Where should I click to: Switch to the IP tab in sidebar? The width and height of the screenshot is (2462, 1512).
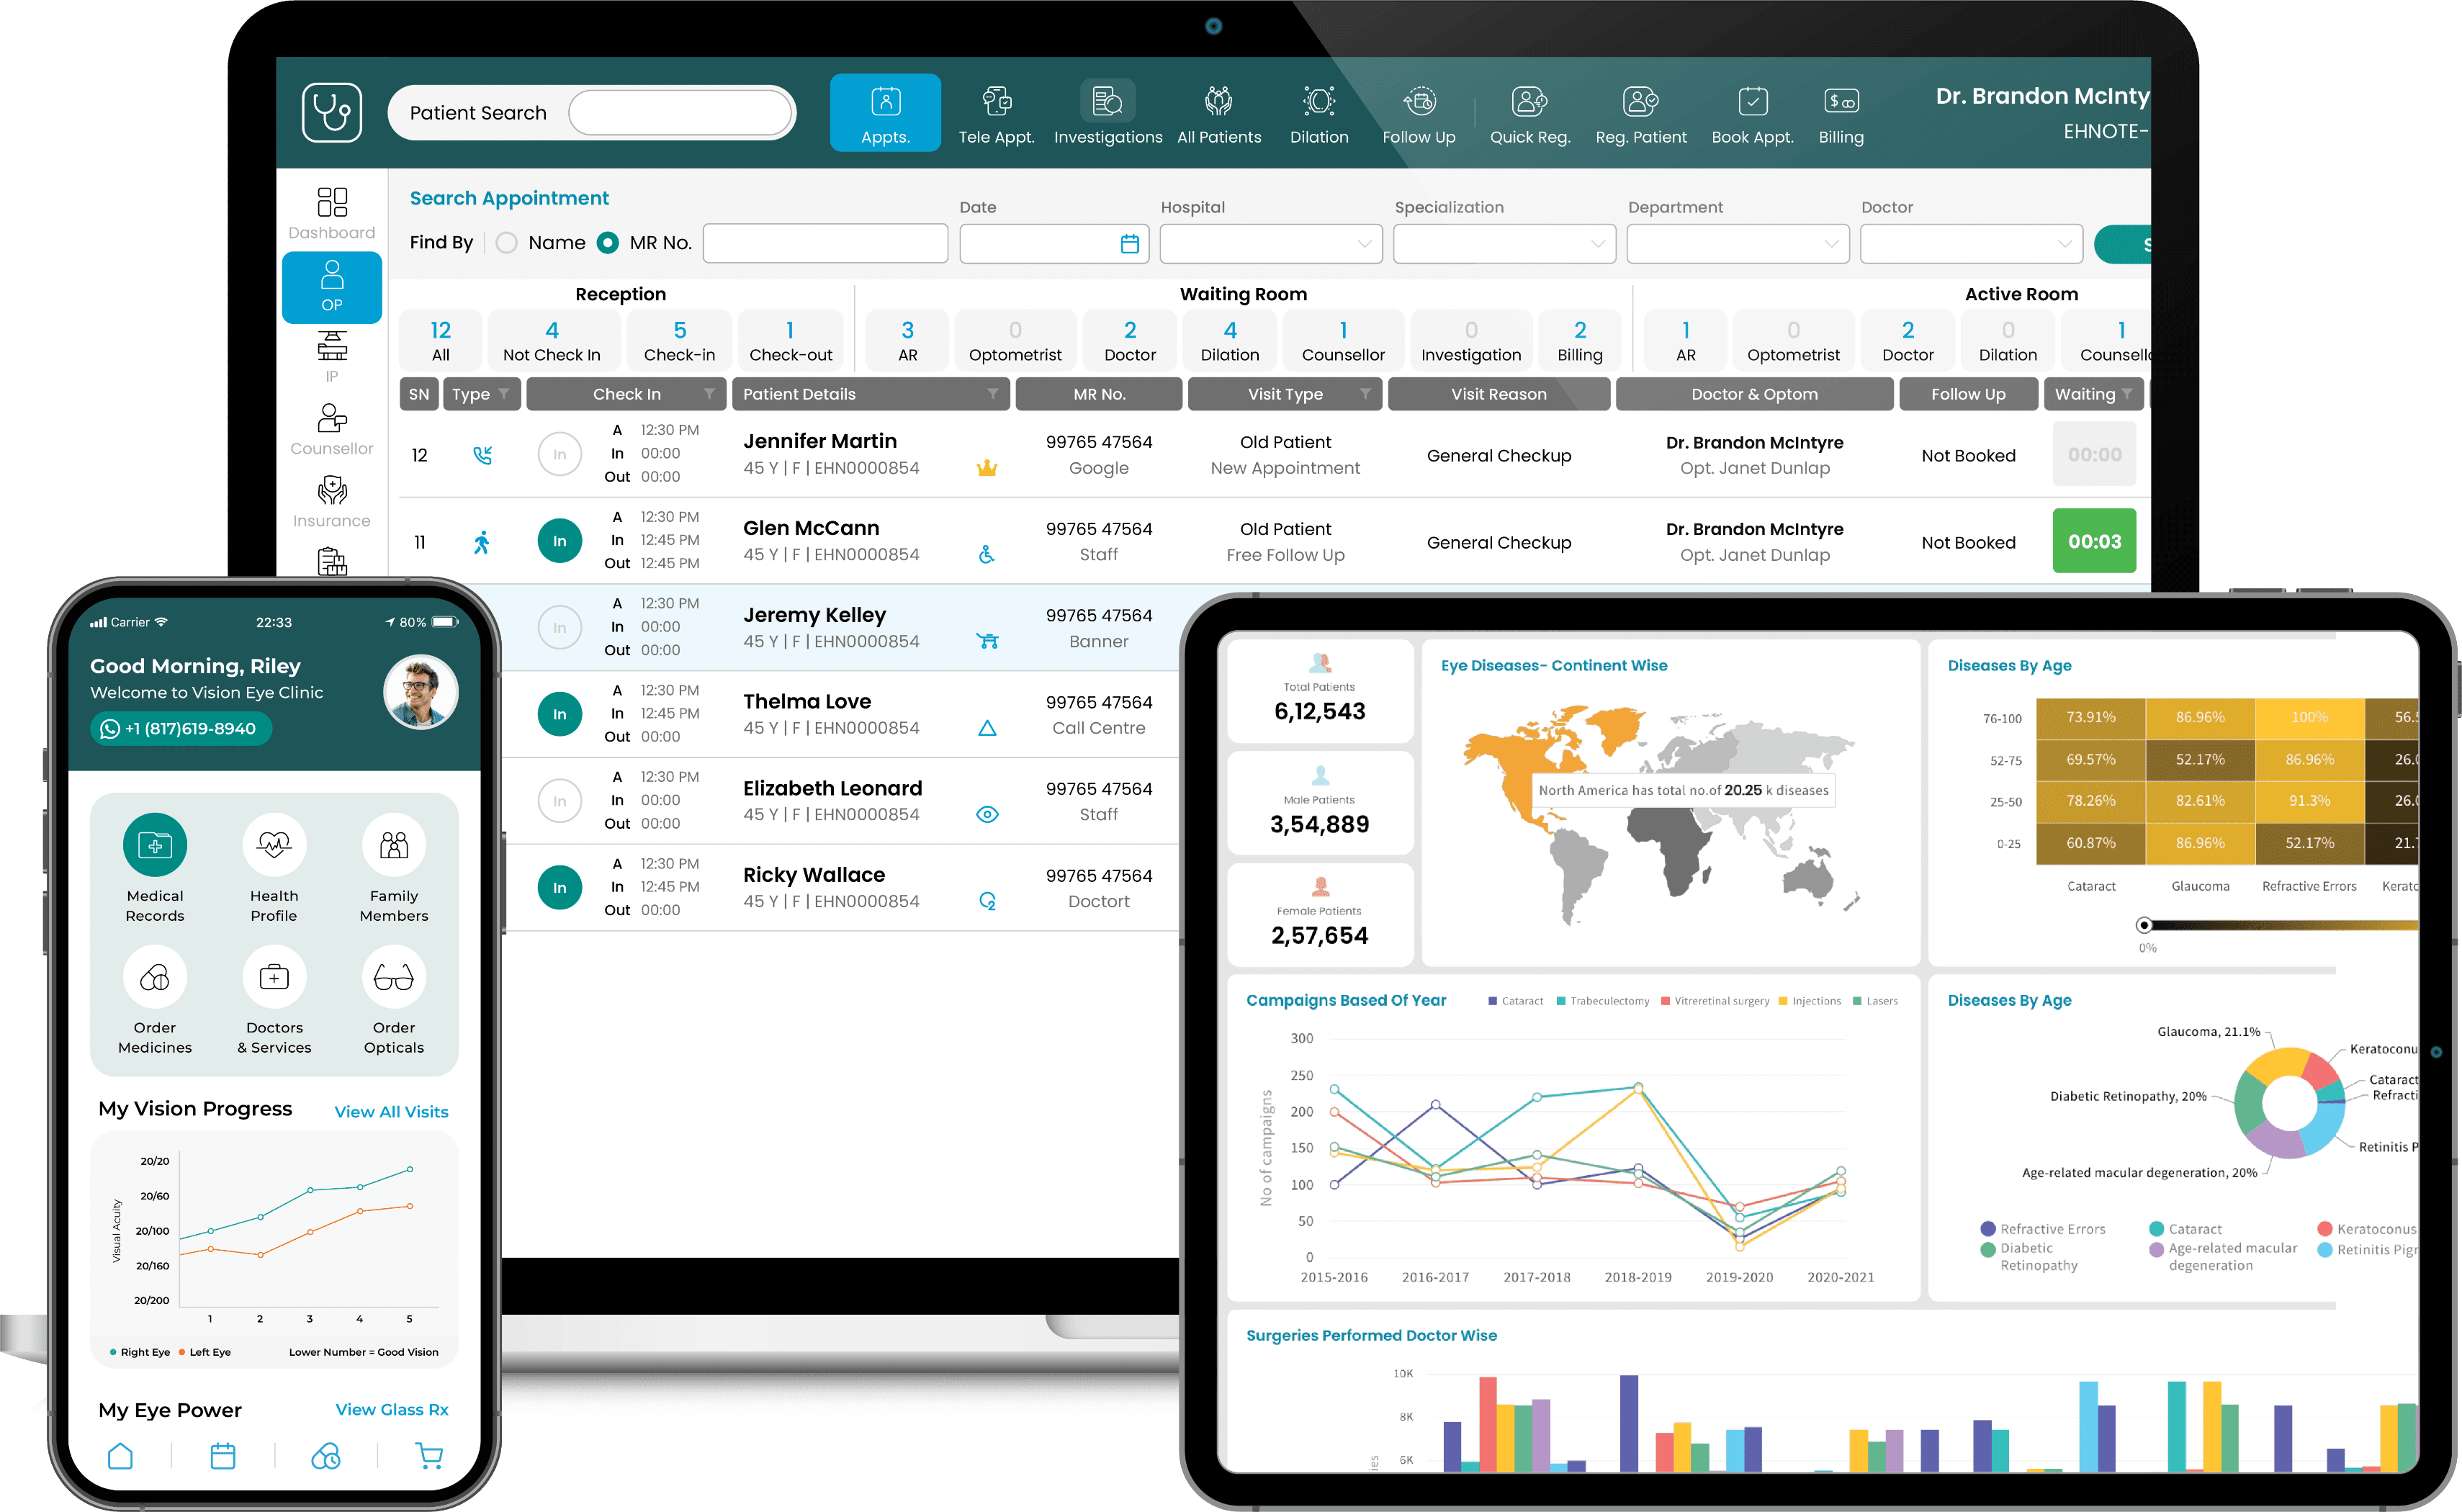(x=331, y=355)
